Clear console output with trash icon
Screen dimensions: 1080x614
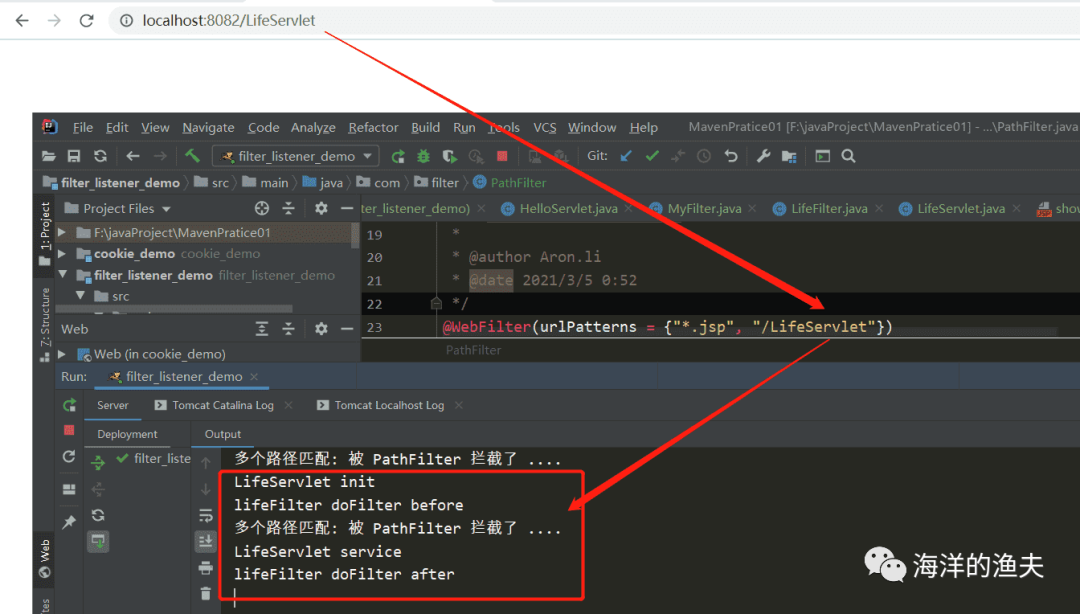point(205,593)
